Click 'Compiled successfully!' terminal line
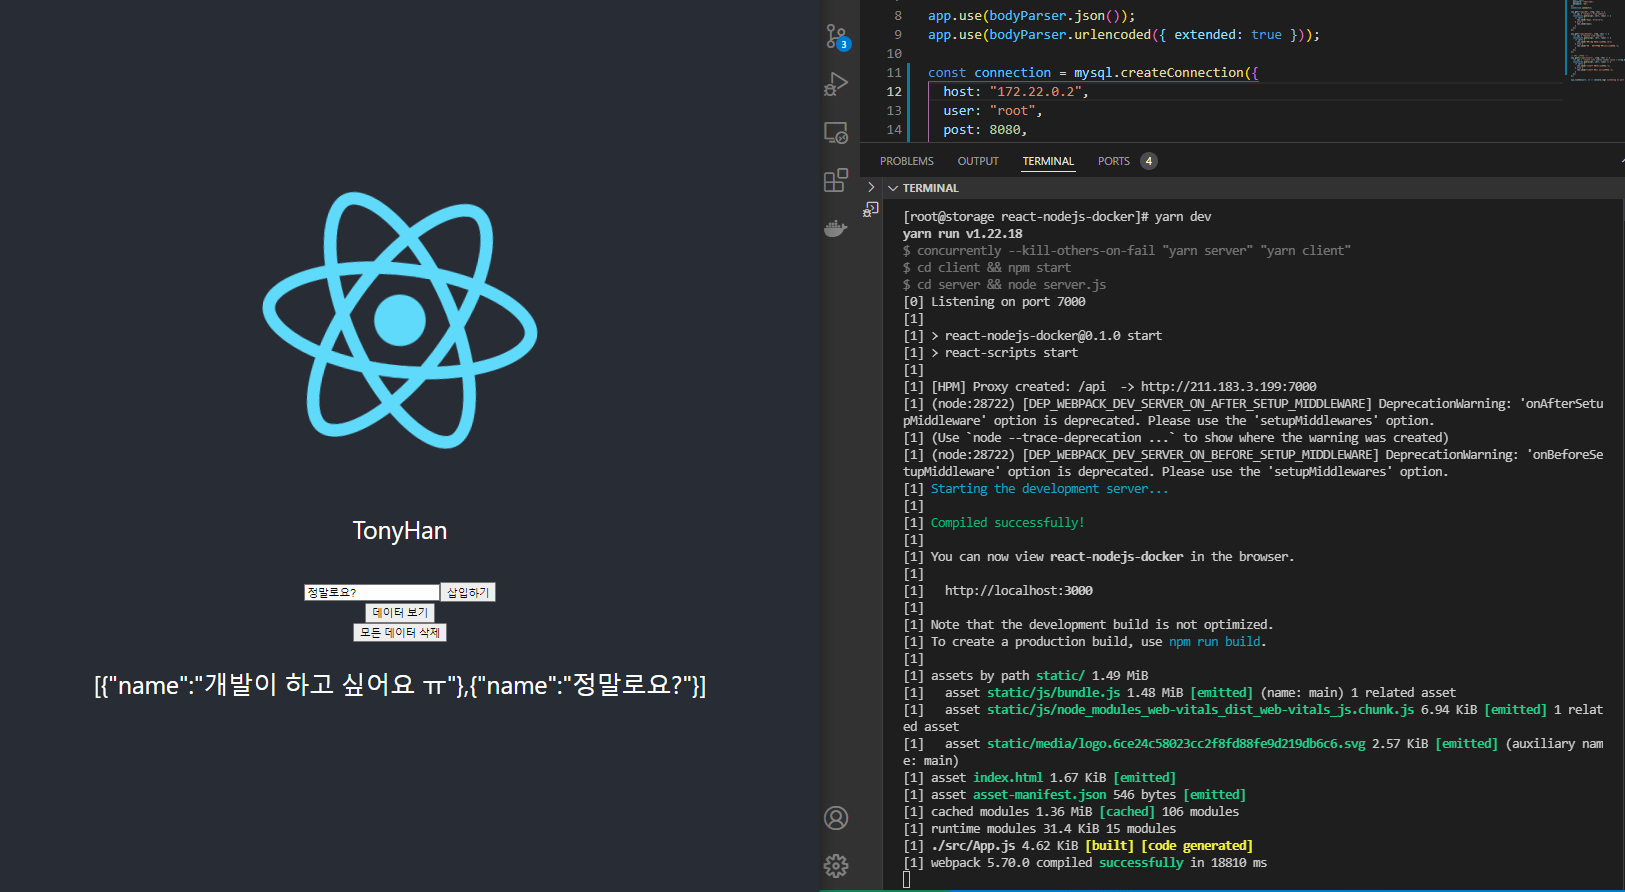Image resolution: width=1625 pixels, height=892 pixels. tap(1007, 522)
